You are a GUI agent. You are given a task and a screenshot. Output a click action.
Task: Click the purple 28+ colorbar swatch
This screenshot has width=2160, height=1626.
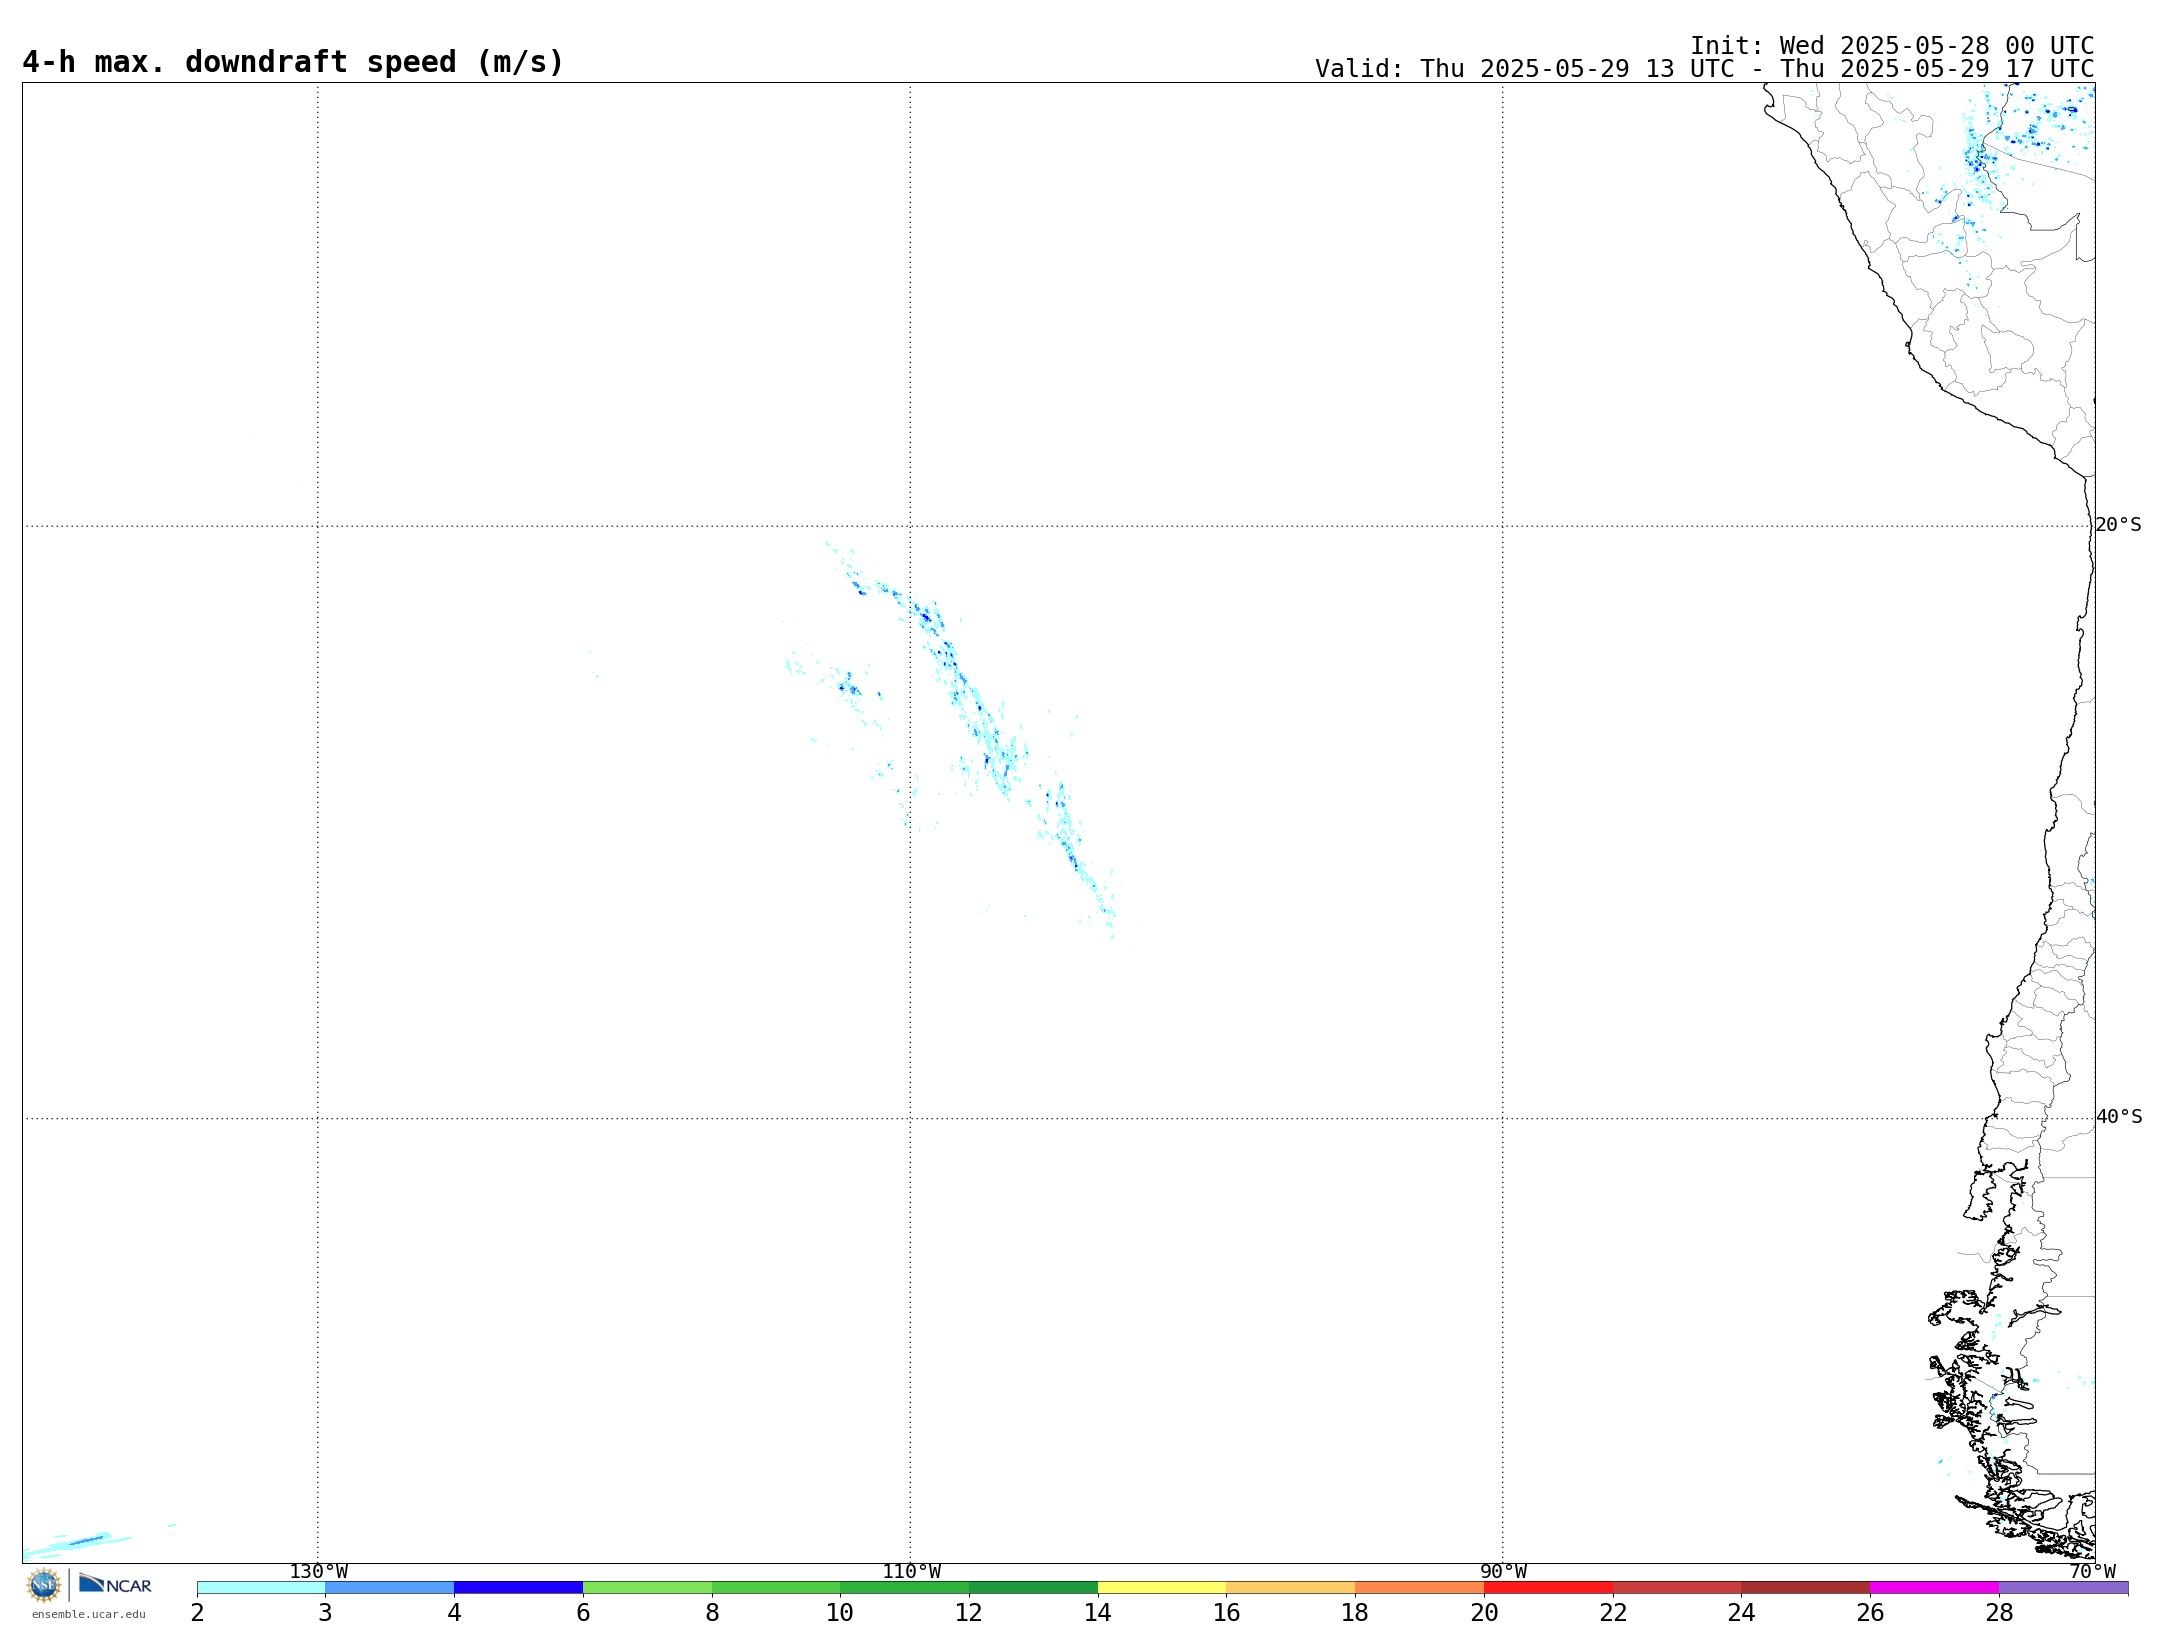[x=2064, y=1587]
